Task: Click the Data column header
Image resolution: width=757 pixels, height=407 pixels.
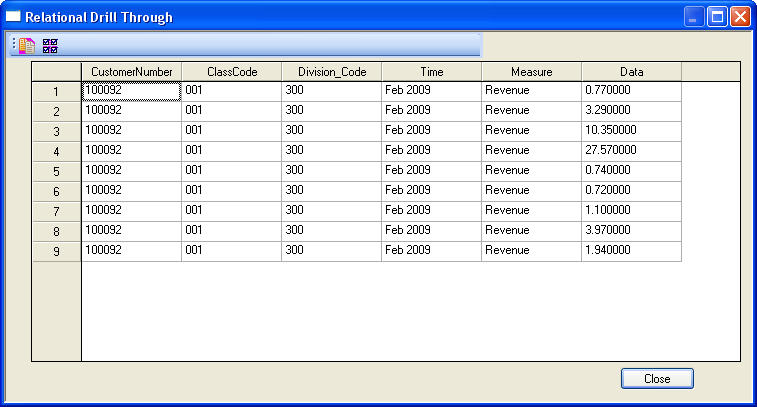Action: pyautogui.click(x=631, y=72)
